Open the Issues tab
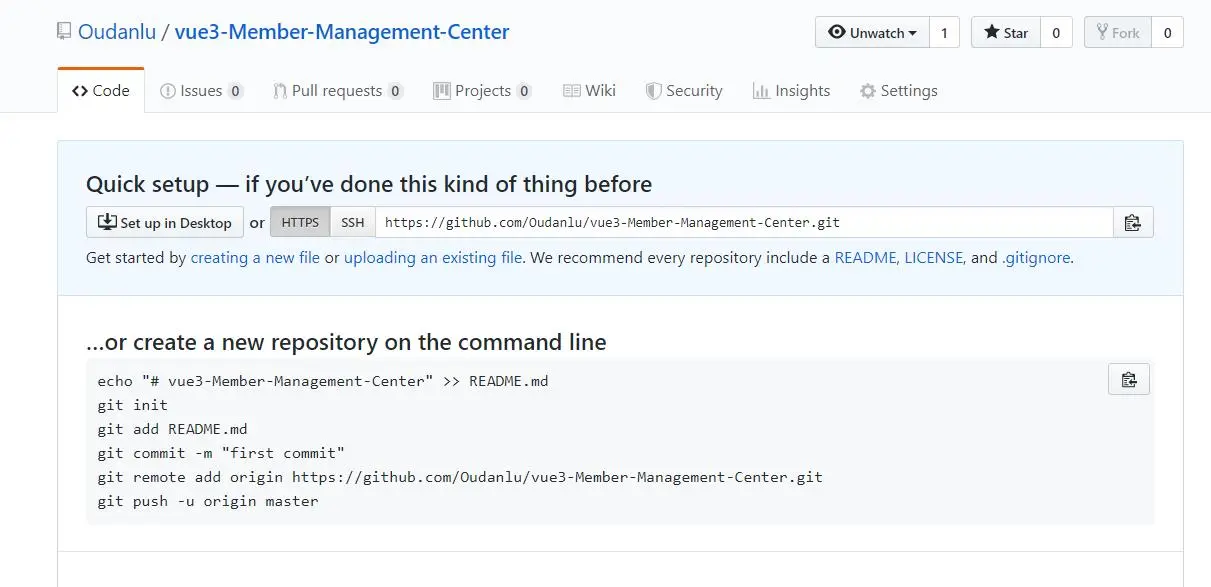Viewport: 1211px width, 587px height. [x=201, y=91]
